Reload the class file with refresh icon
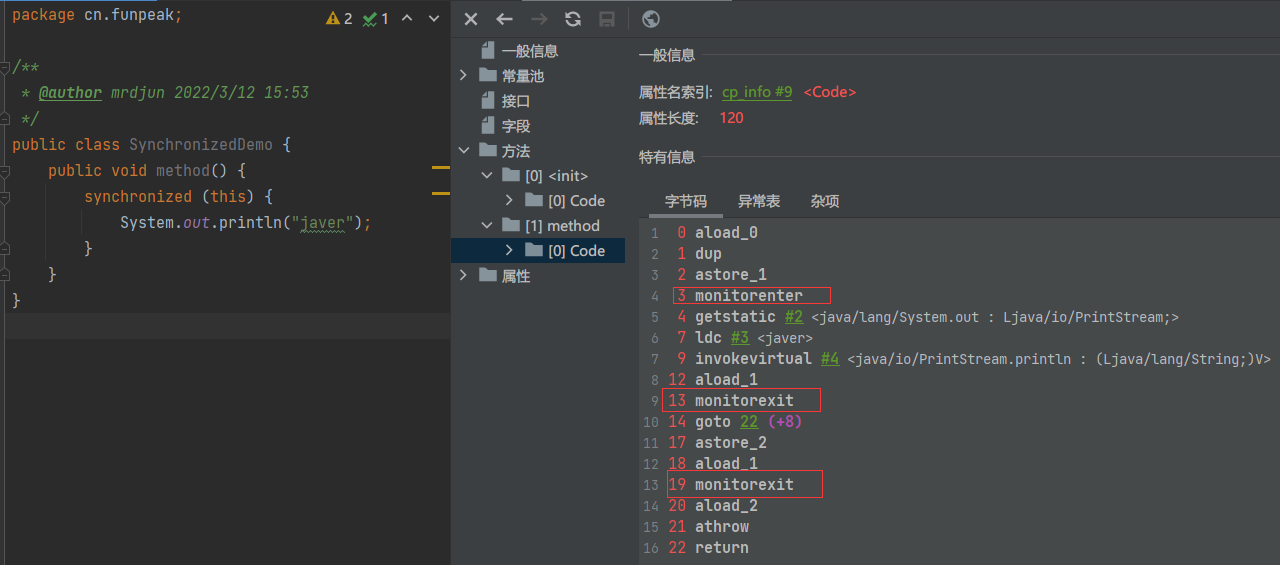This screenshot has width=1280, height=565. coord(573,19)
